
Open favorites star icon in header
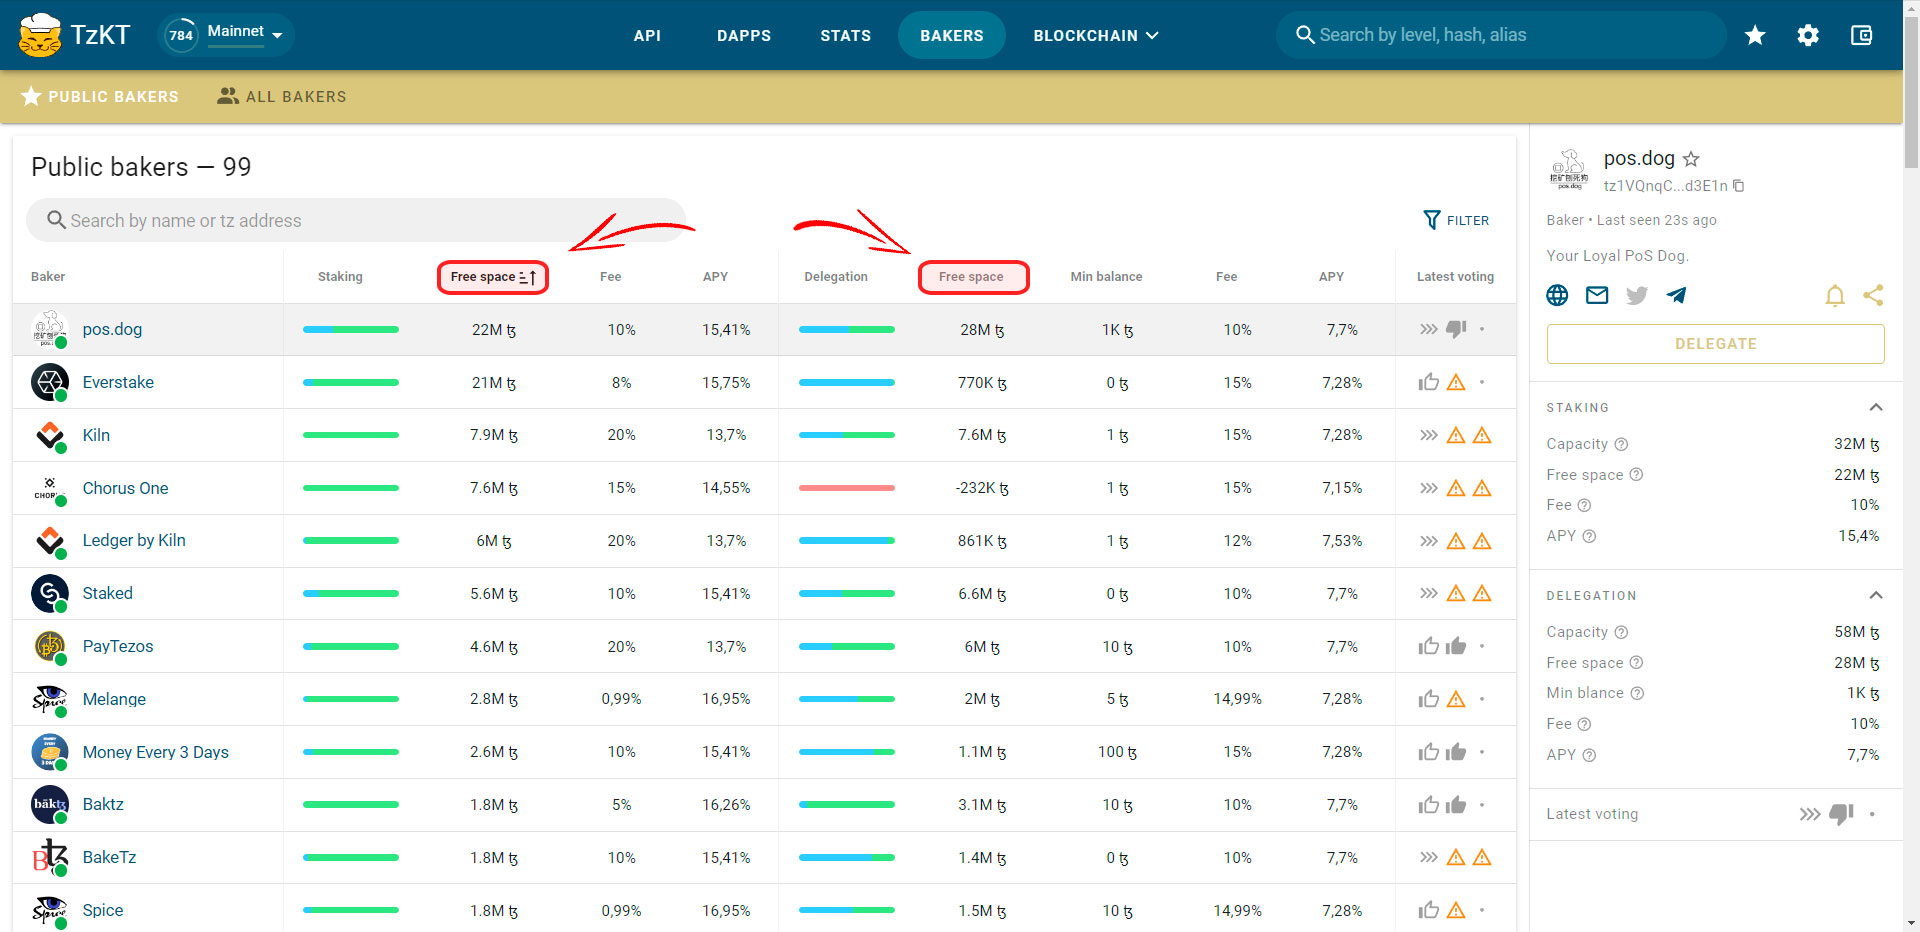click(x=1755, y=35)
